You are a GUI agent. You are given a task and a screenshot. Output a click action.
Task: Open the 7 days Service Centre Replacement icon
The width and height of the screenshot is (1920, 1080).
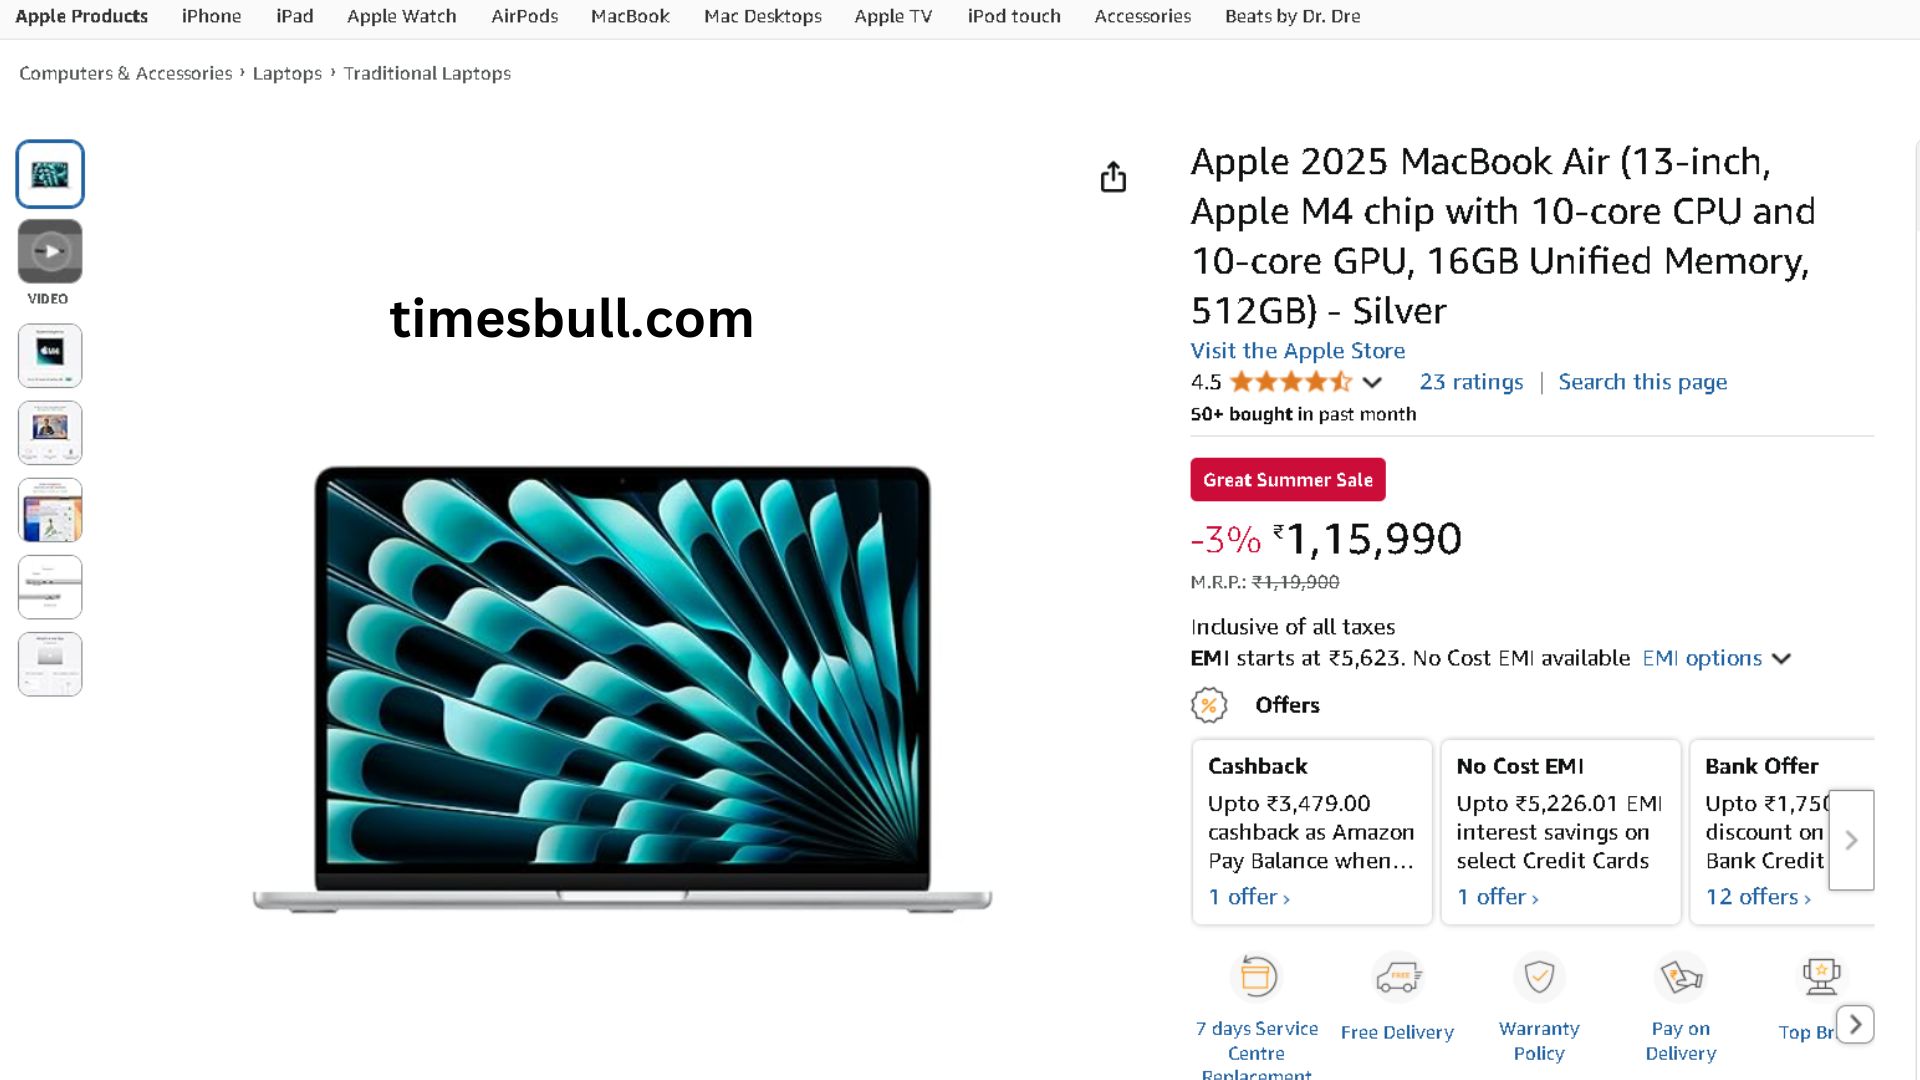(x=1257, y=976)
